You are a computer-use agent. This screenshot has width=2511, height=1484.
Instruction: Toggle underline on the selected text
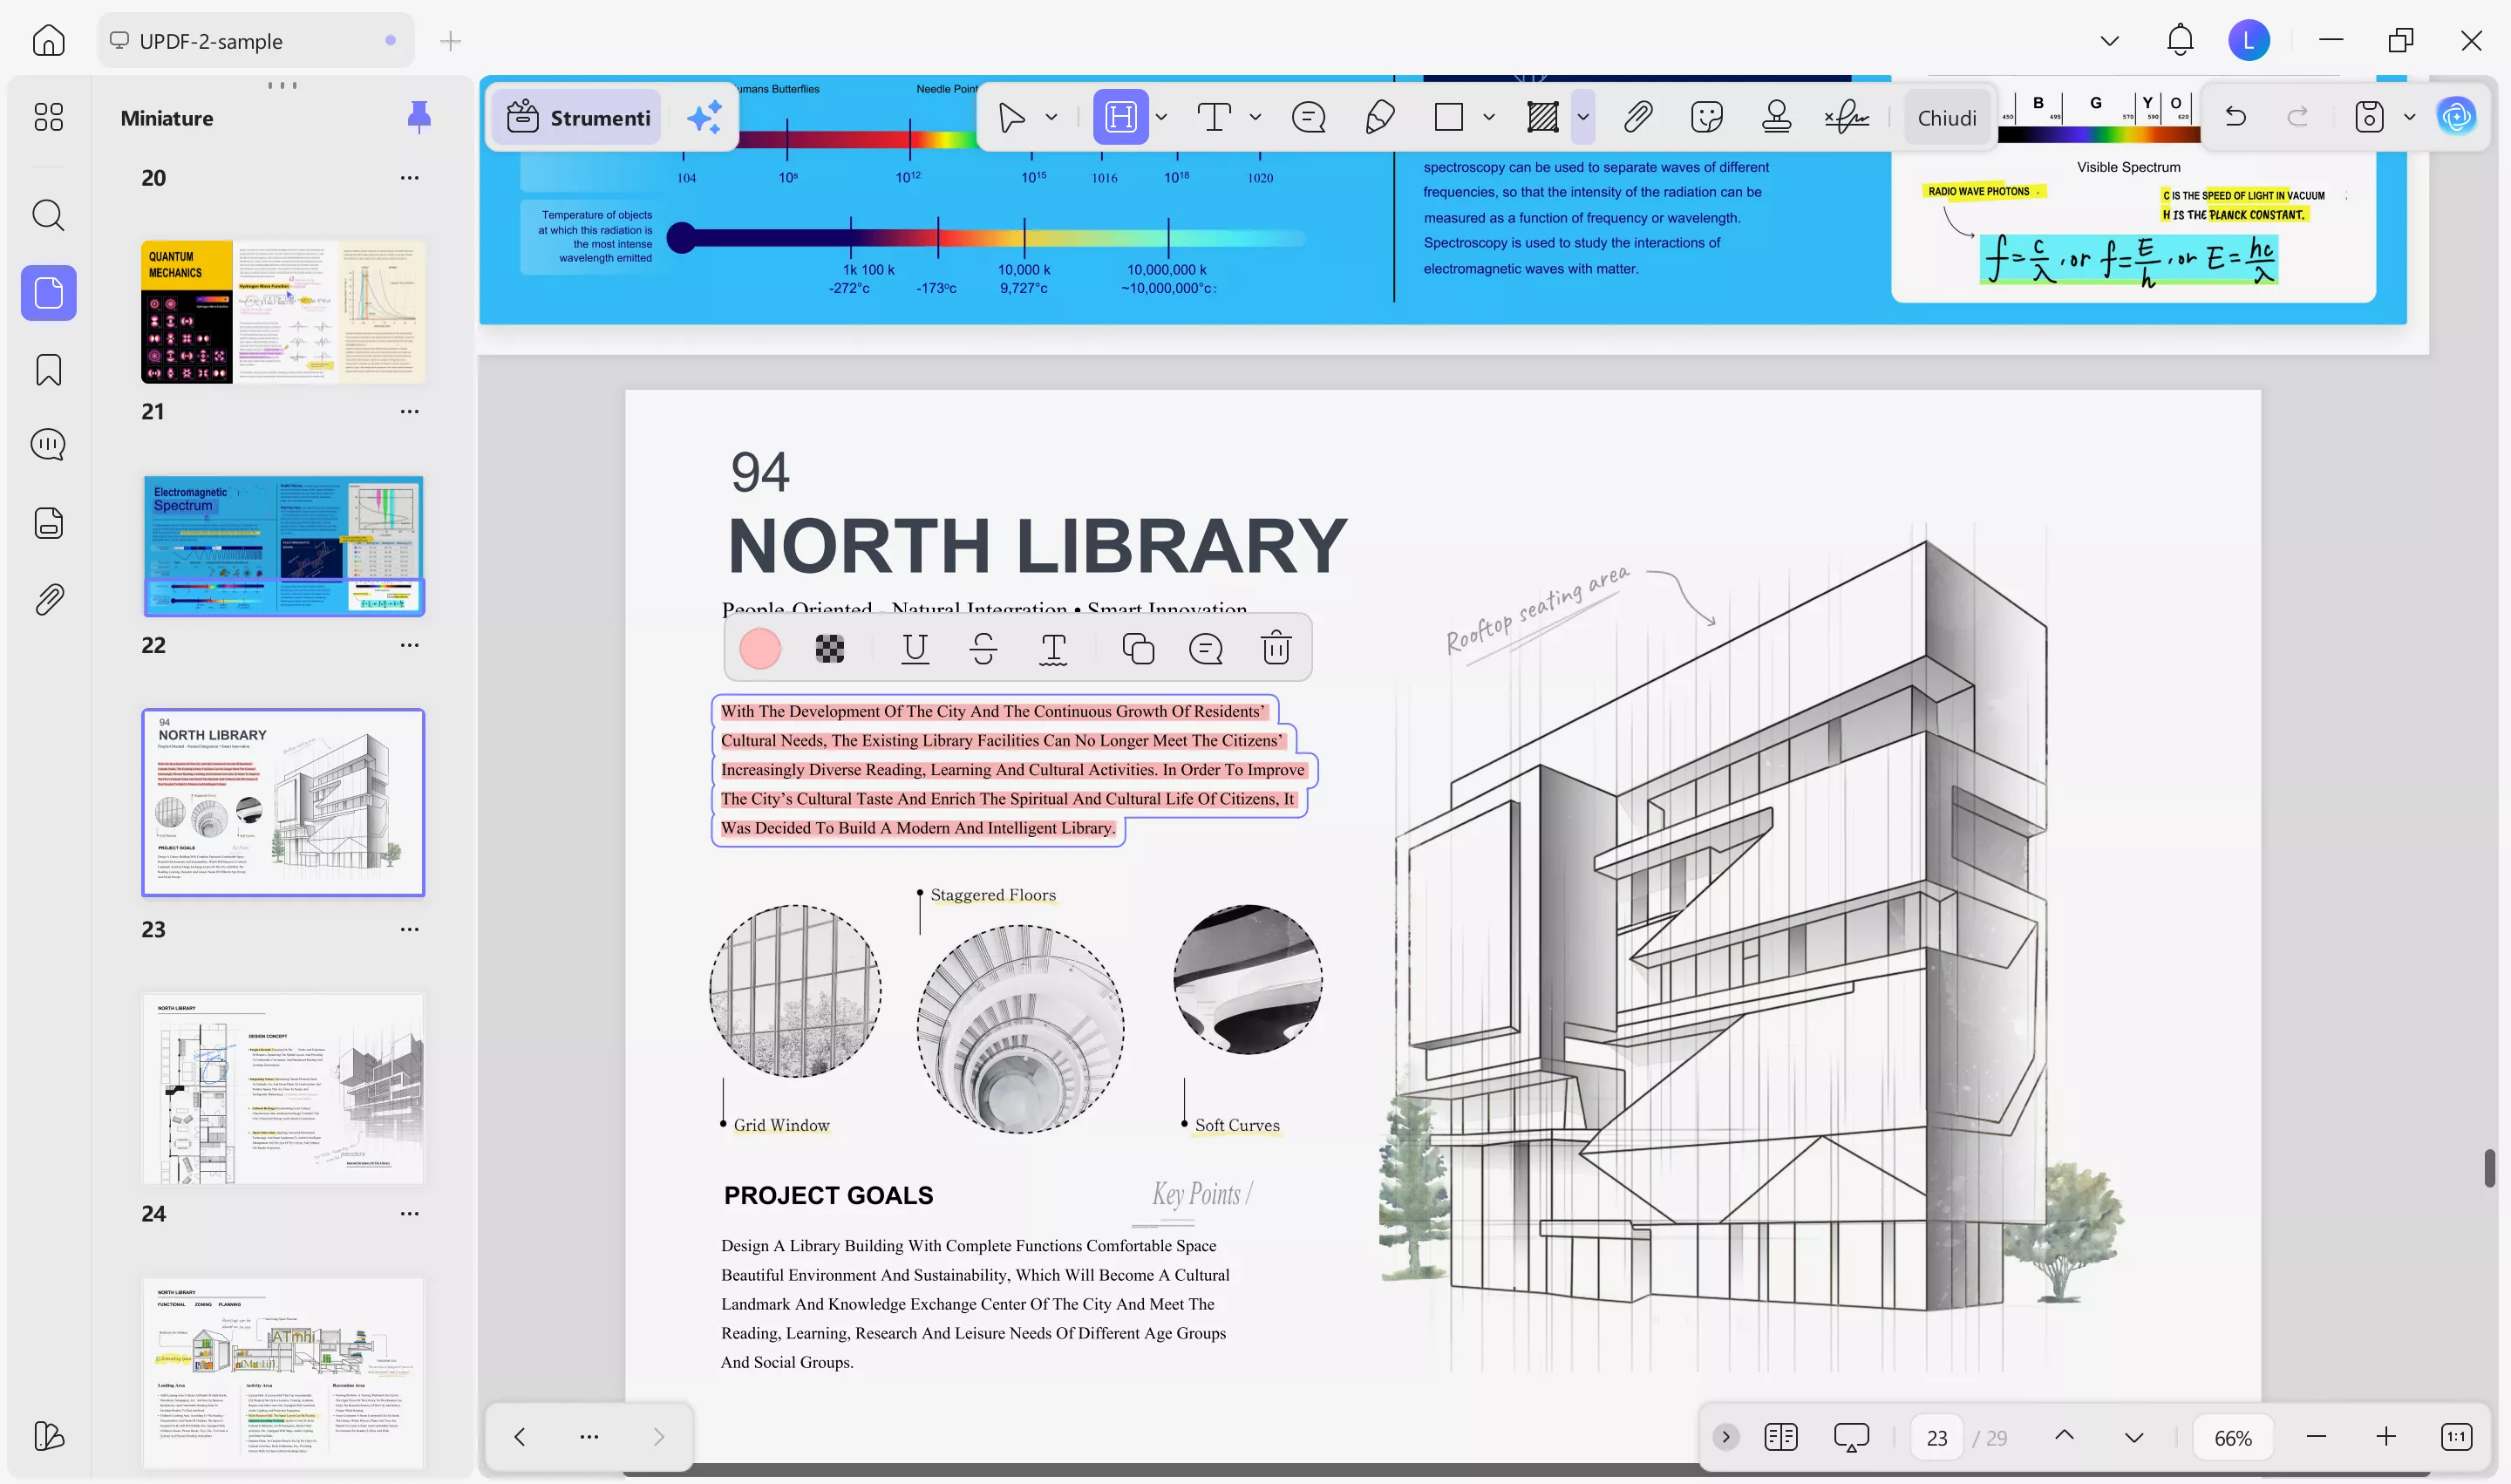click(915, 648)
